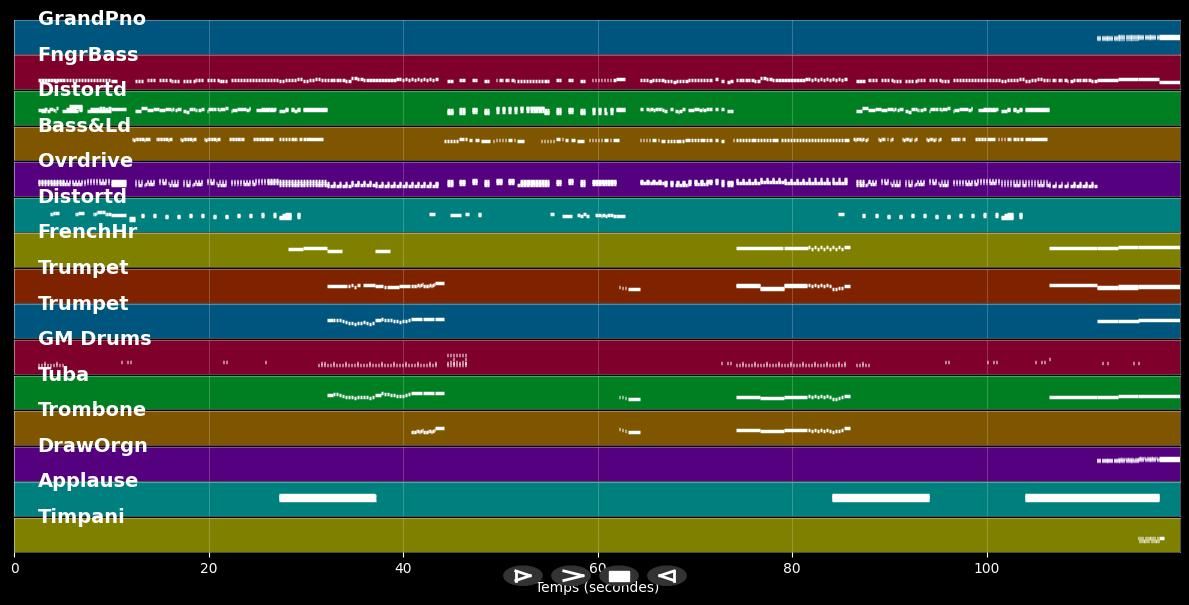Click the Ovrdrive track label
The image size is (1189, 605).
coord(83,160)
